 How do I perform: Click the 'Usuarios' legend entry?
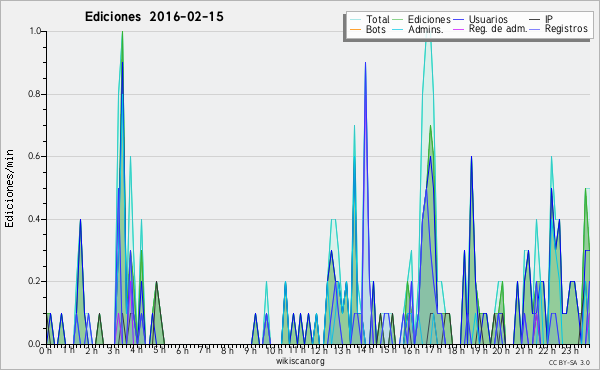(x=488, y=19)
